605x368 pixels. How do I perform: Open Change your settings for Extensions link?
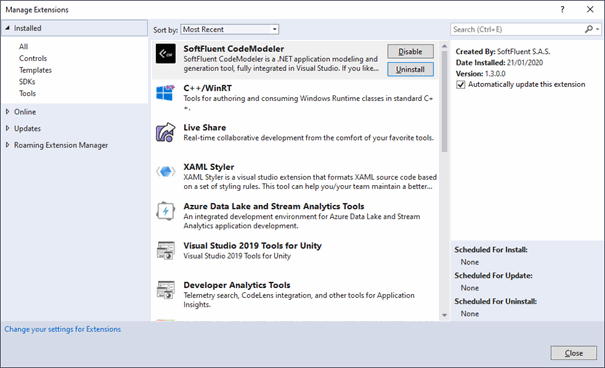point(63,329)
